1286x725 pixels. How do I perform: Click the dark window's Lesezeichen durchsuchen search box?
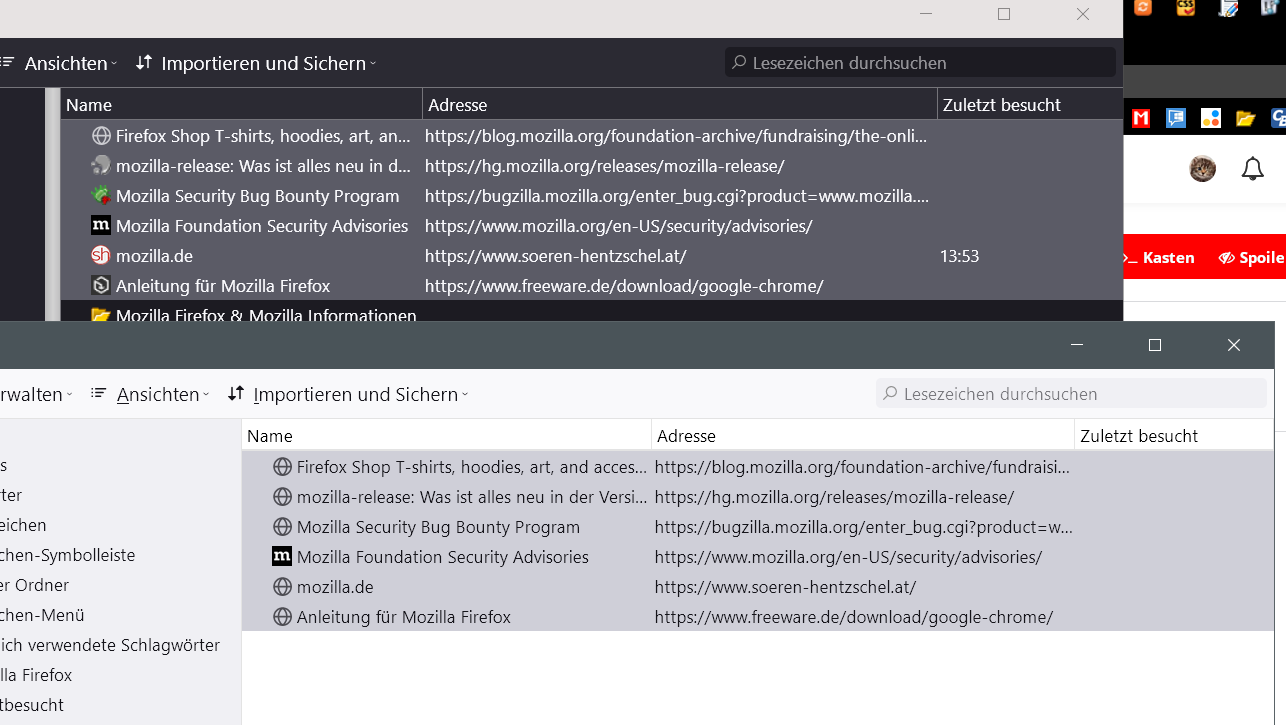[x=920, y=63]
